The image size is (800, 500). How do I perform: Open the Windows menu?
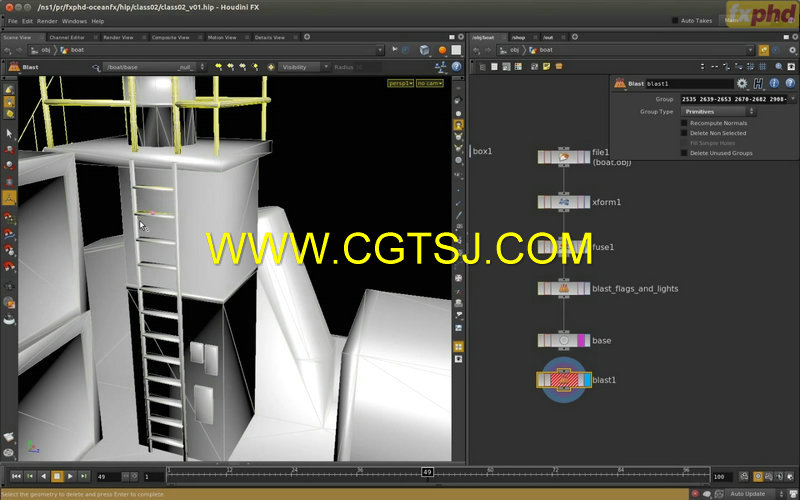(x=74, y=21)
